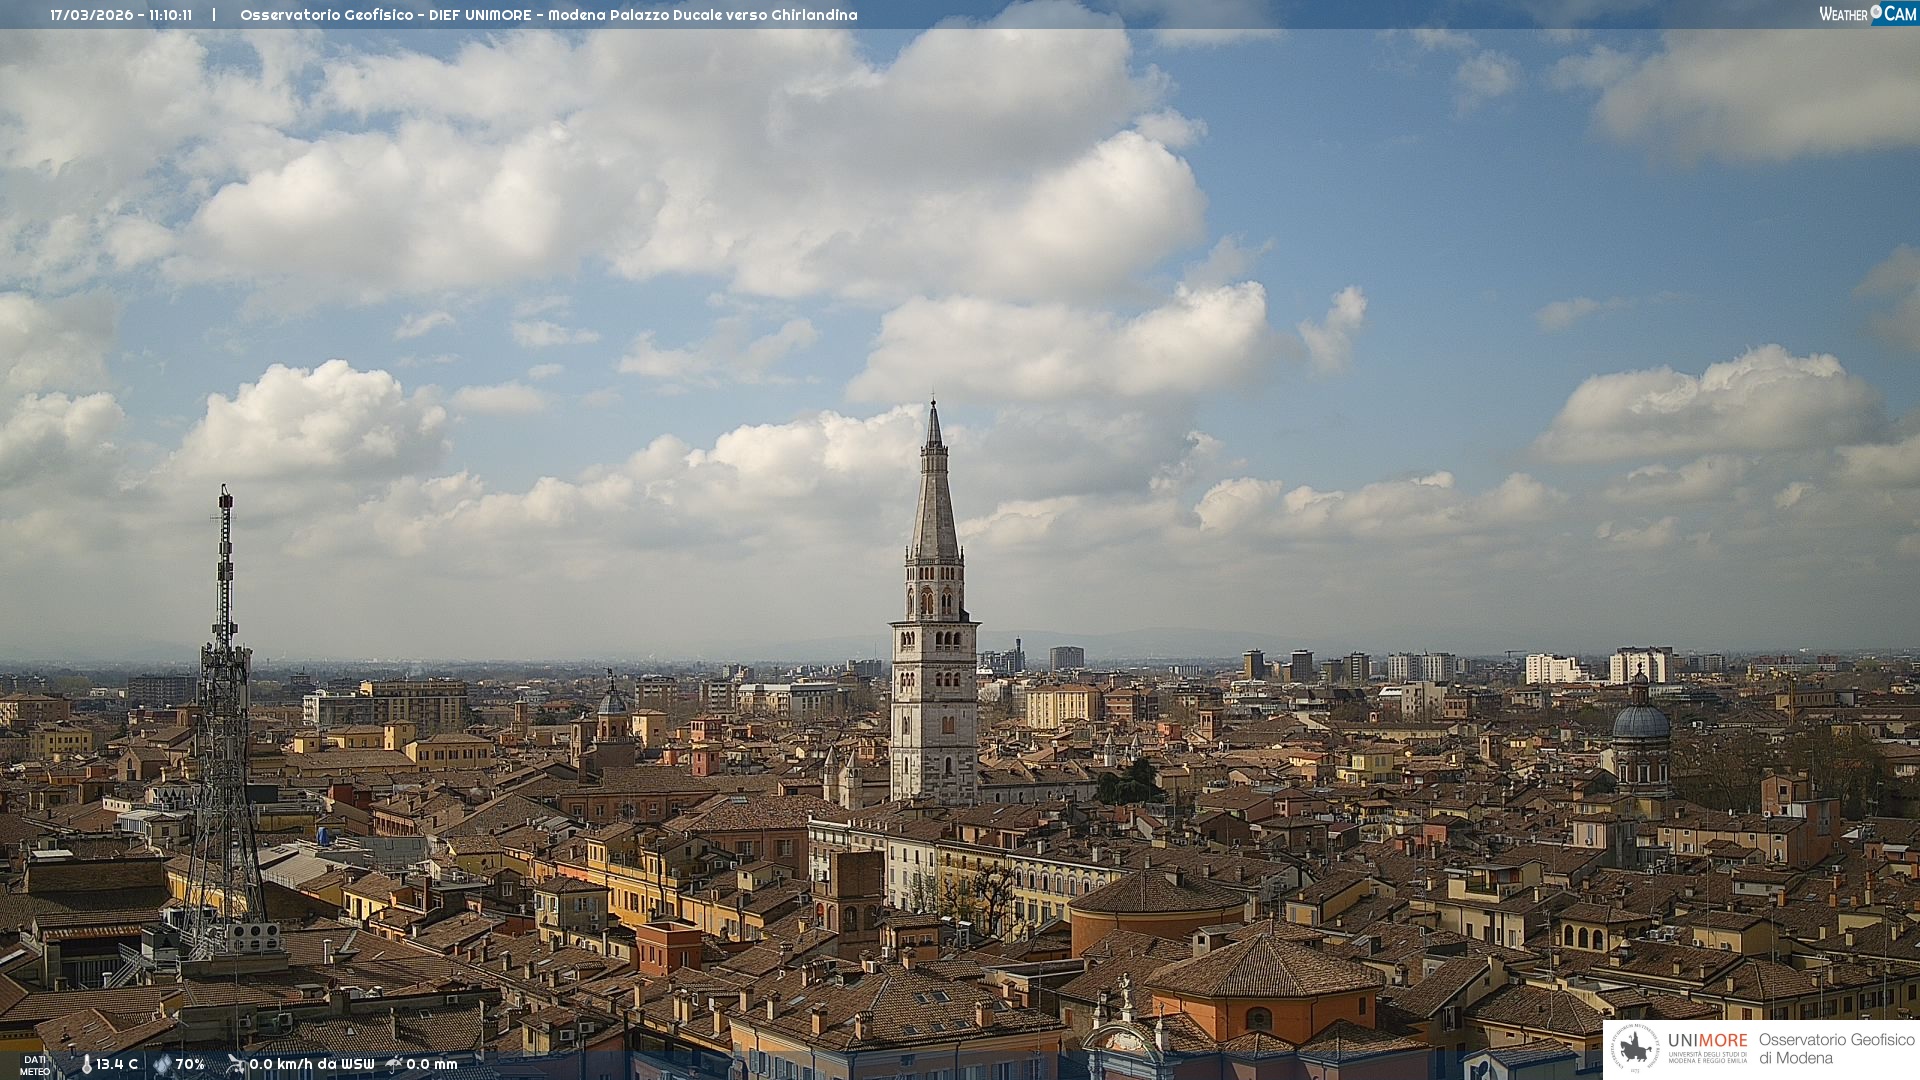Click the webcam lens icon in WeatherCam logo

[1876, 11]
